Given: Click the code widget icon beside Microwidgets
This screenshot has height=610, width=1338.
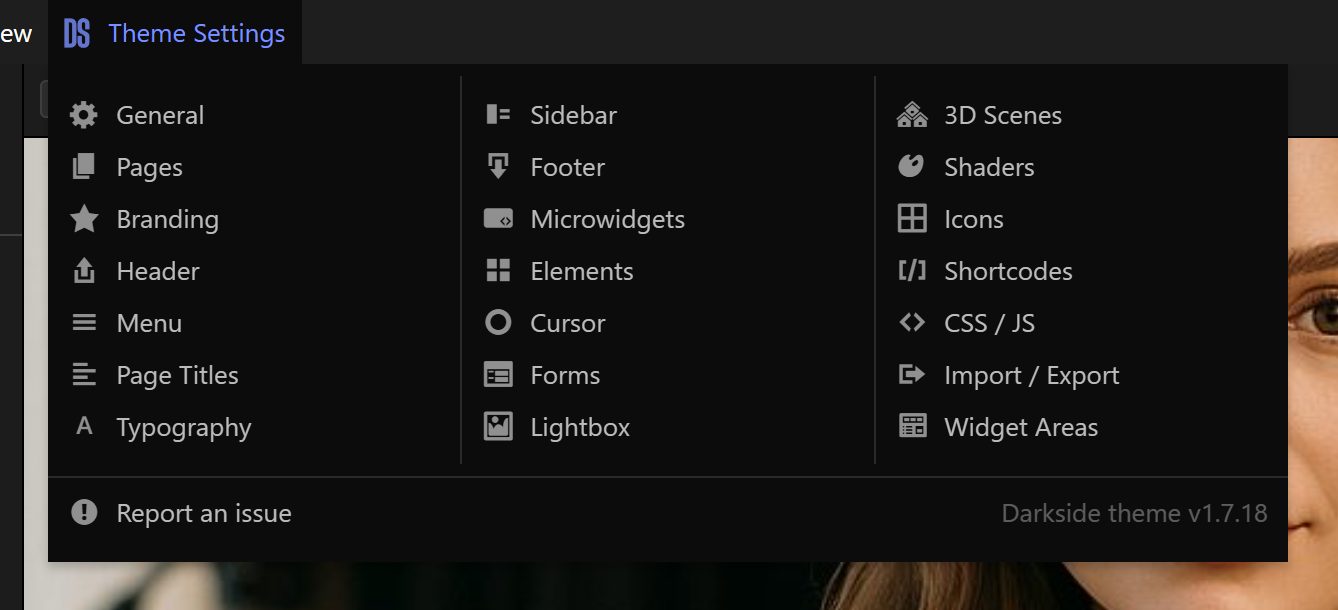Looking at the screenshot, I should (498, 219).
